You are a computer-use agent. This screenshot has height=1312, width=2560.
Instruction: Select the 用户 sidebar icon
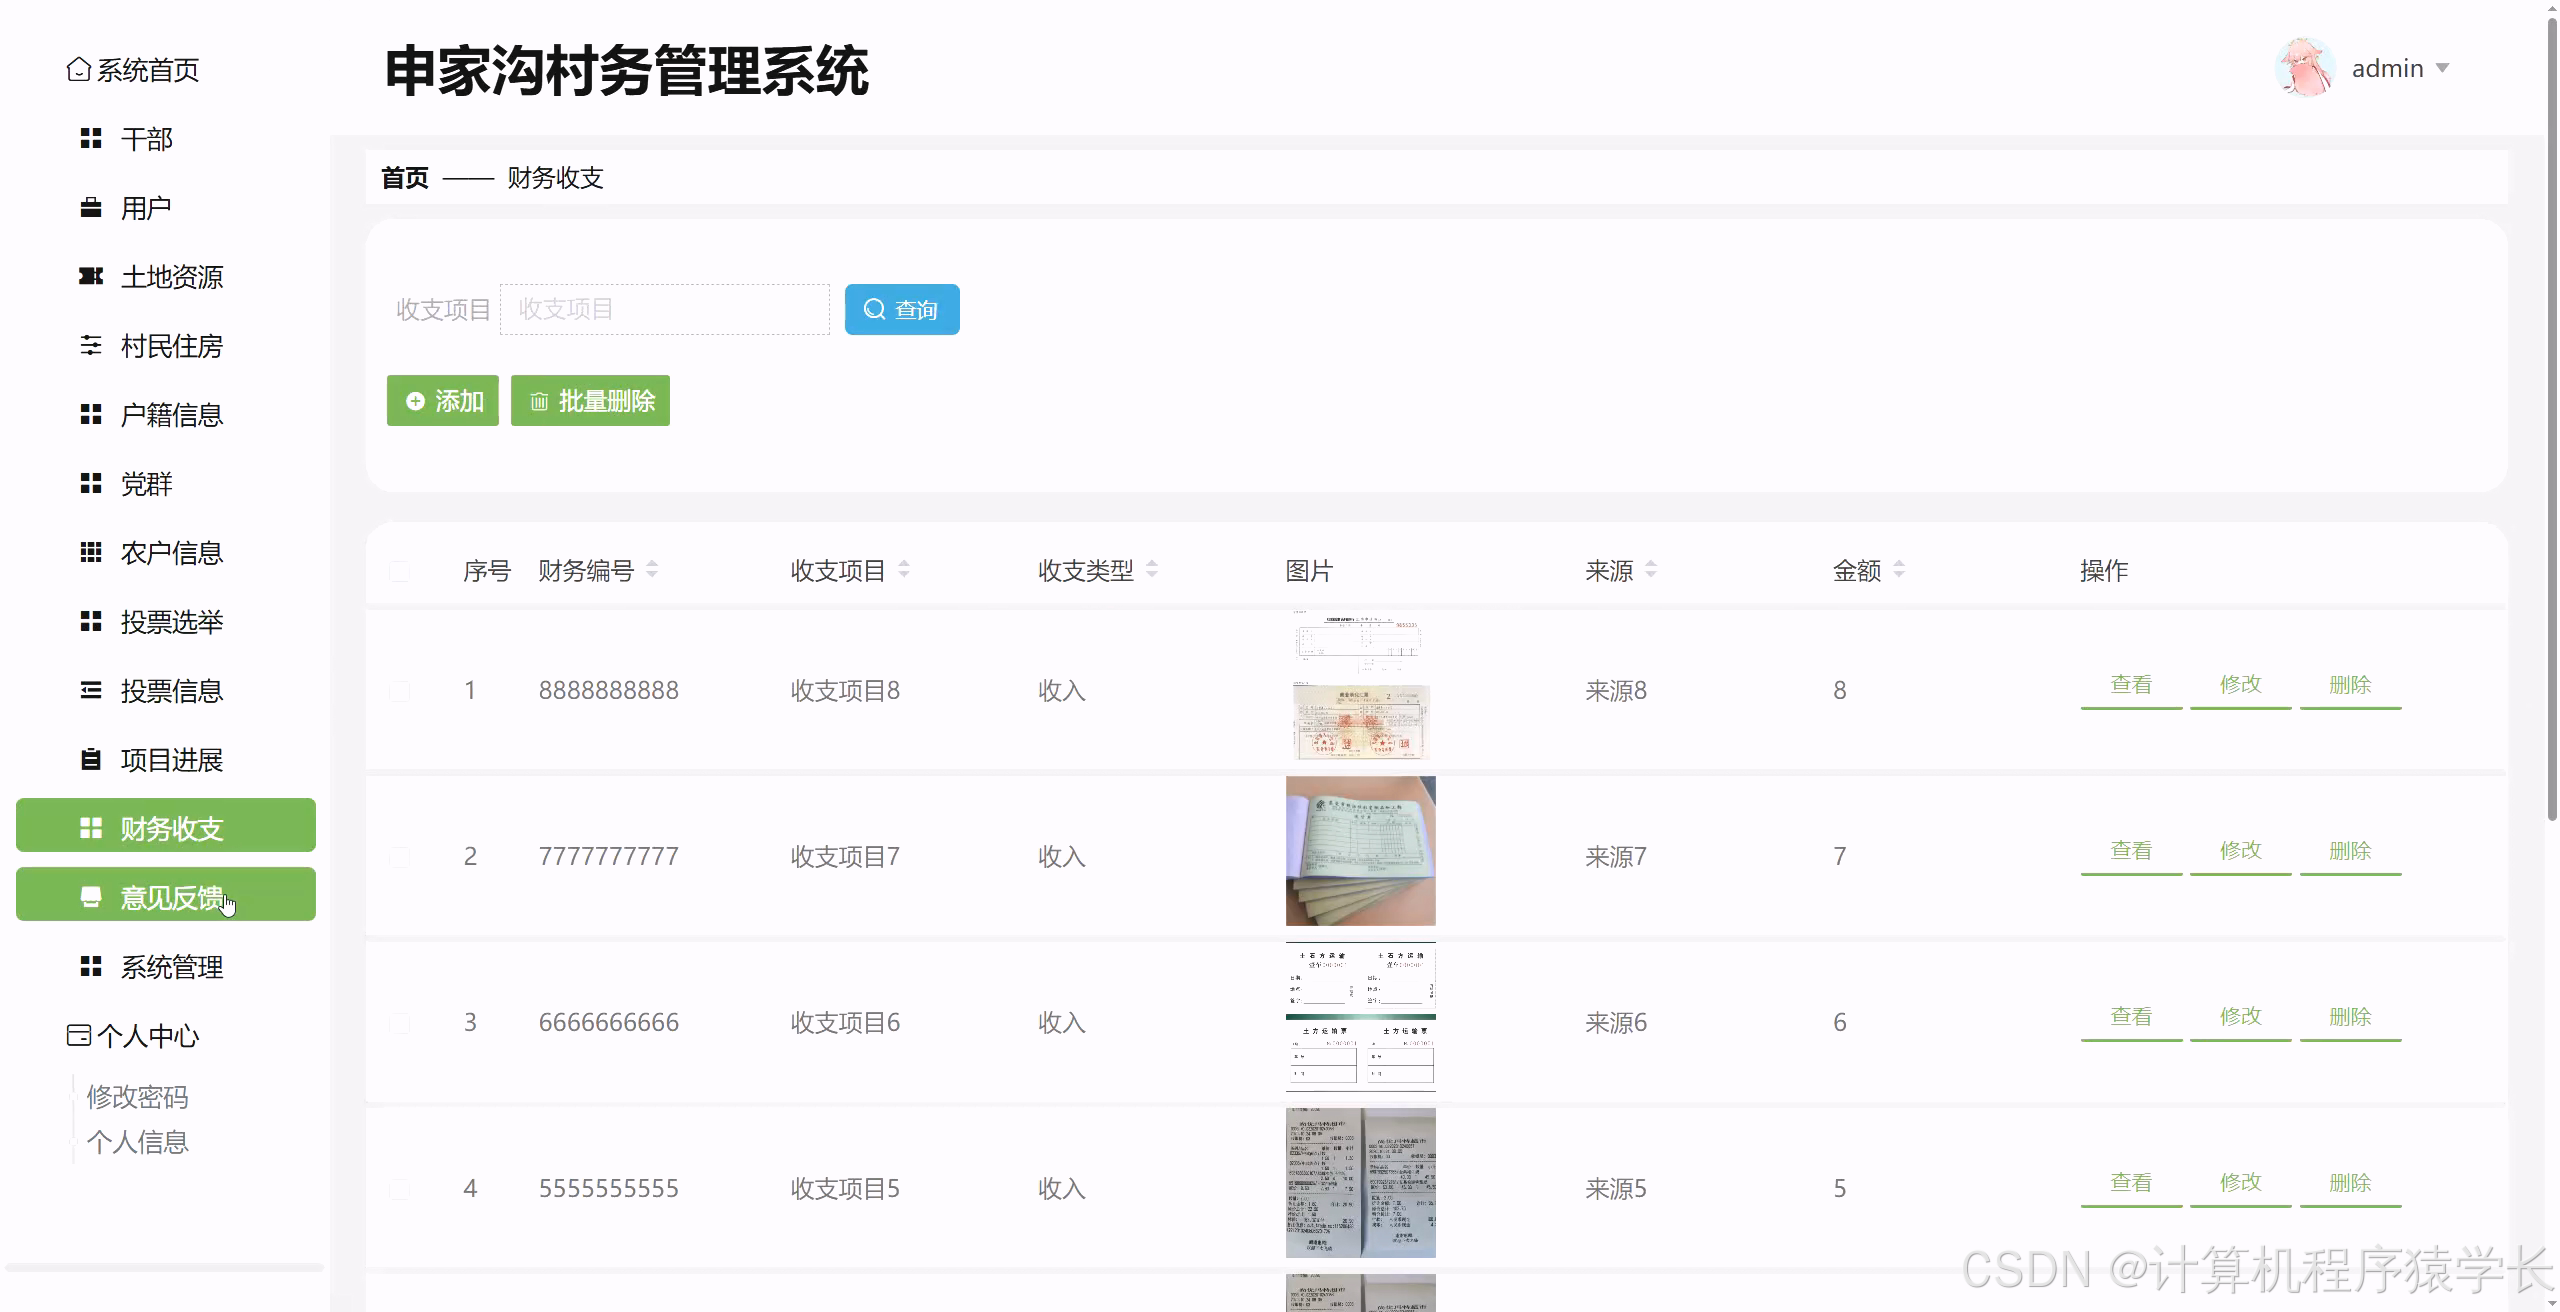click(90, 207)
